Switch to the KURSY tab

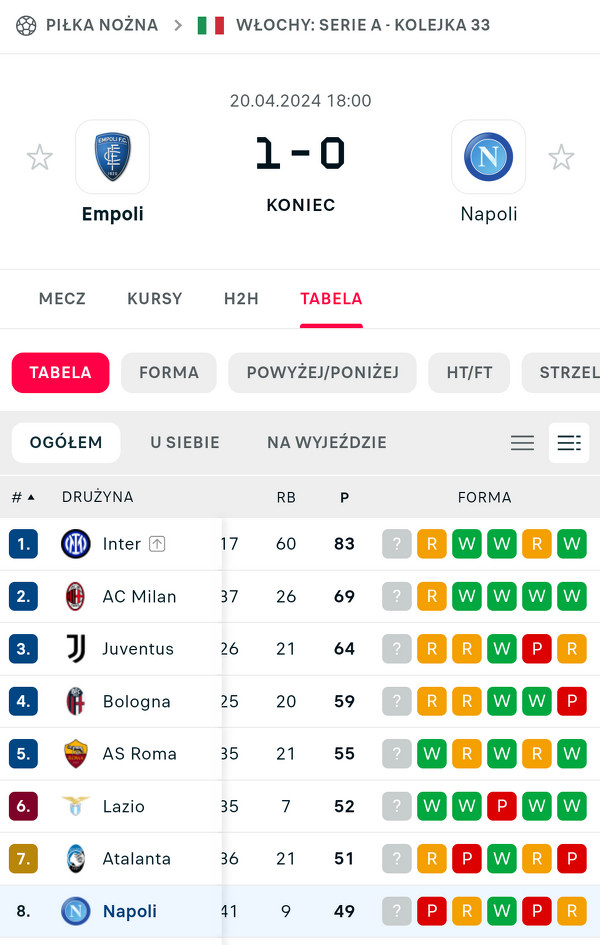pyautogui.click(x=155, y=298)
